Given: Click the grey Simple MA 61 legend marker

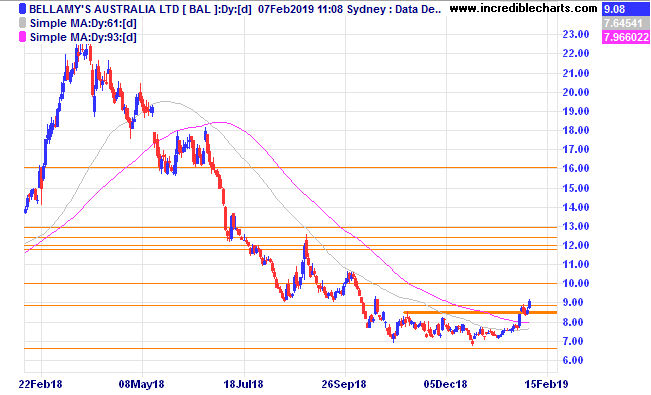Looking at the screenshot, I should (x=22, y=23).
